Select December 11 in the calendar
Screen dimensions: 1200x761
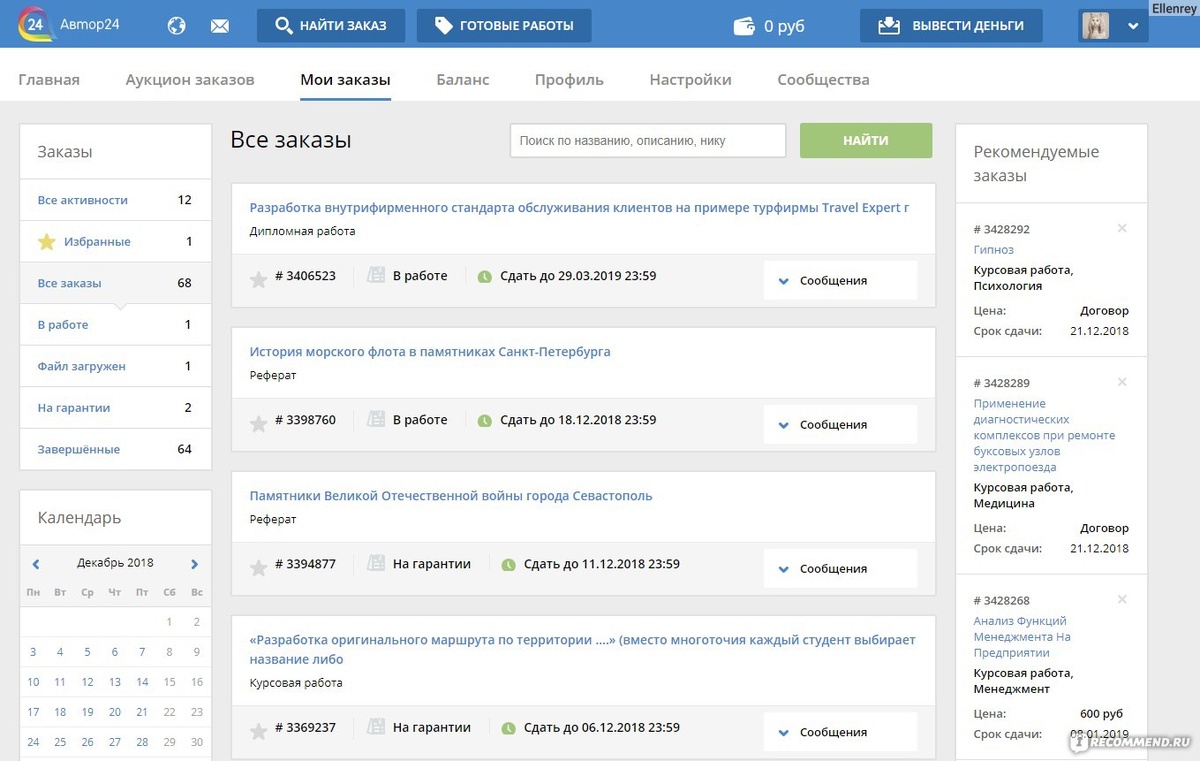(x=60, y=682)
